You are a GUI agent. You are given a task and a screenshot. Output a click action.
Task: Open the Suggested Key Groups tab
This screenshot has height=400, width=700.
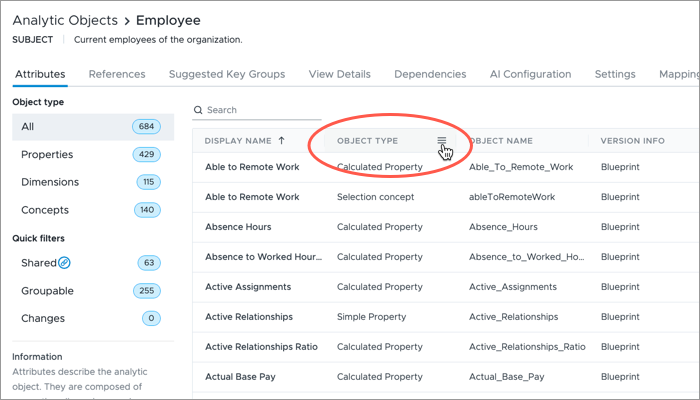click(x=227, y=74)
